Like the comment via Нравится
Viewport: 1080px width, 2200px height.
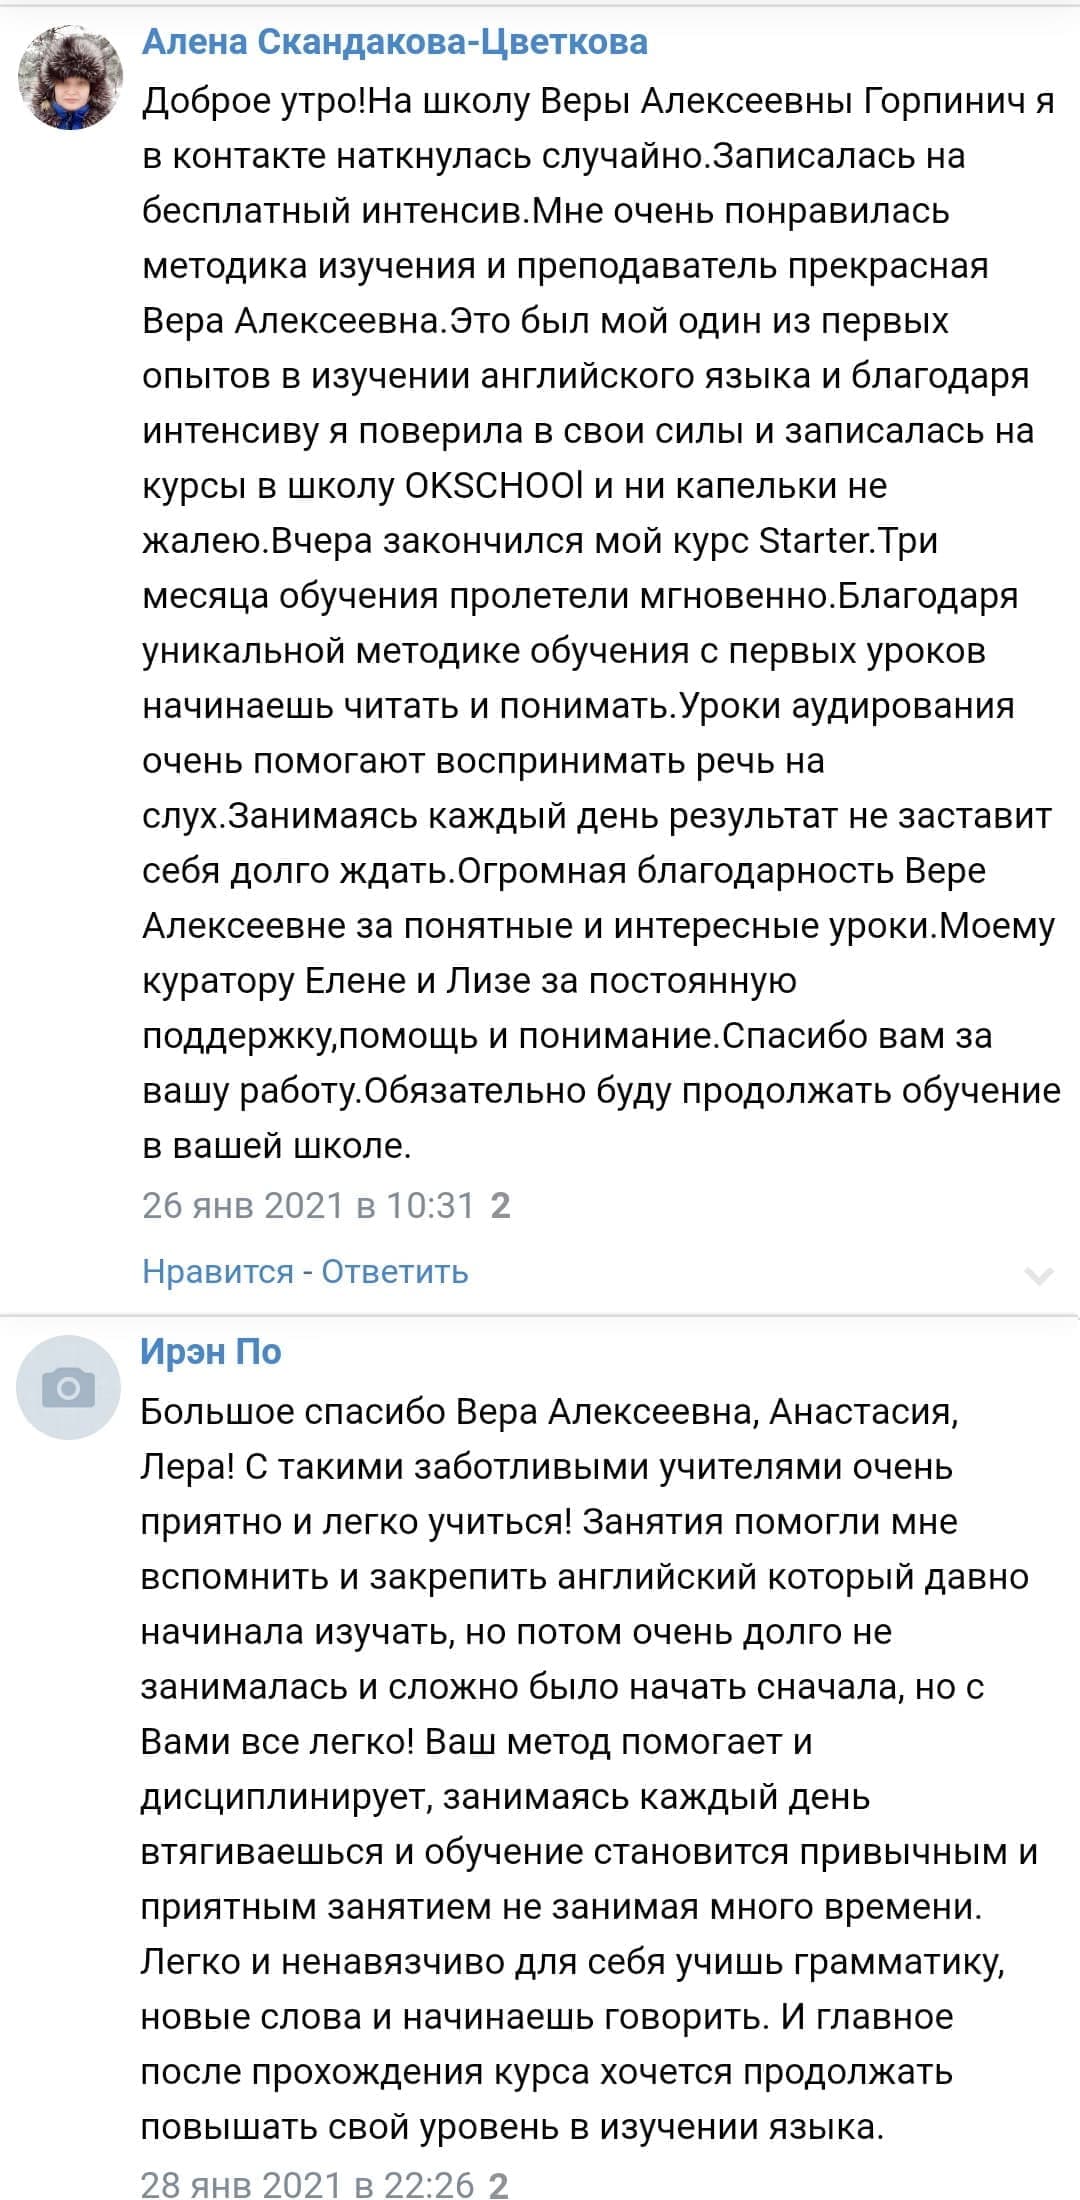point(217,1271)
